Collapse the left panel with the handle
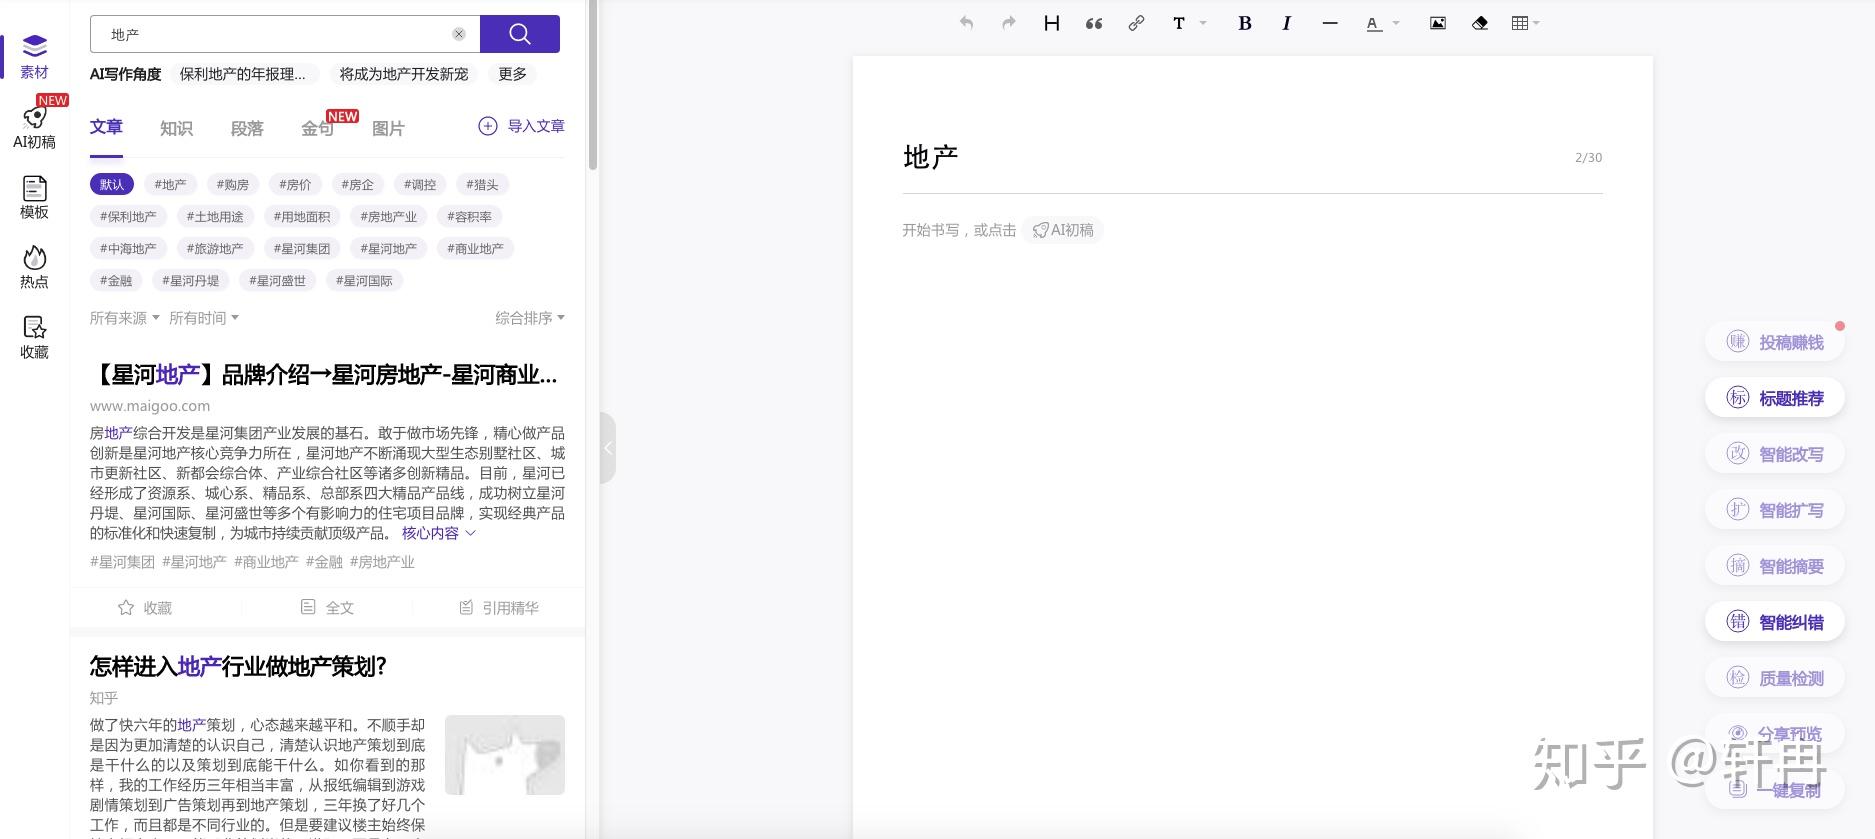The image size is (1875, 839). (607, 448)
